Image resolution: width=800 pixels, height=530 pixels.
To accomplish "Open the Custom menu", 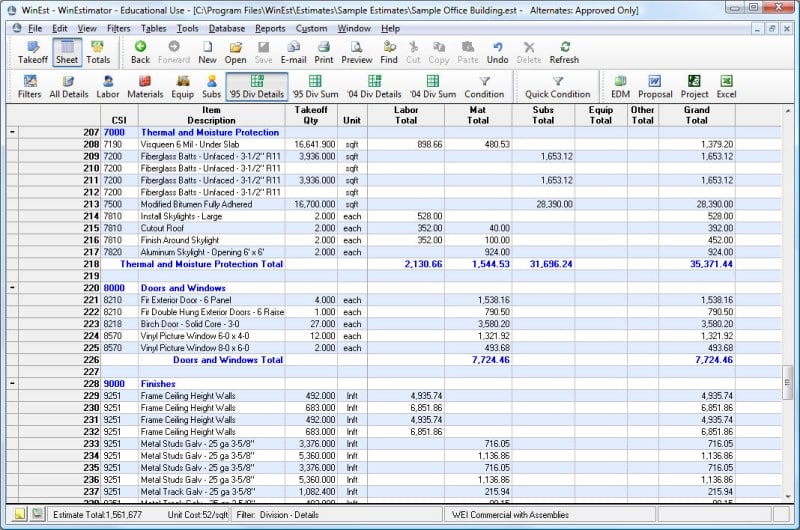I will tap(311, 29).
